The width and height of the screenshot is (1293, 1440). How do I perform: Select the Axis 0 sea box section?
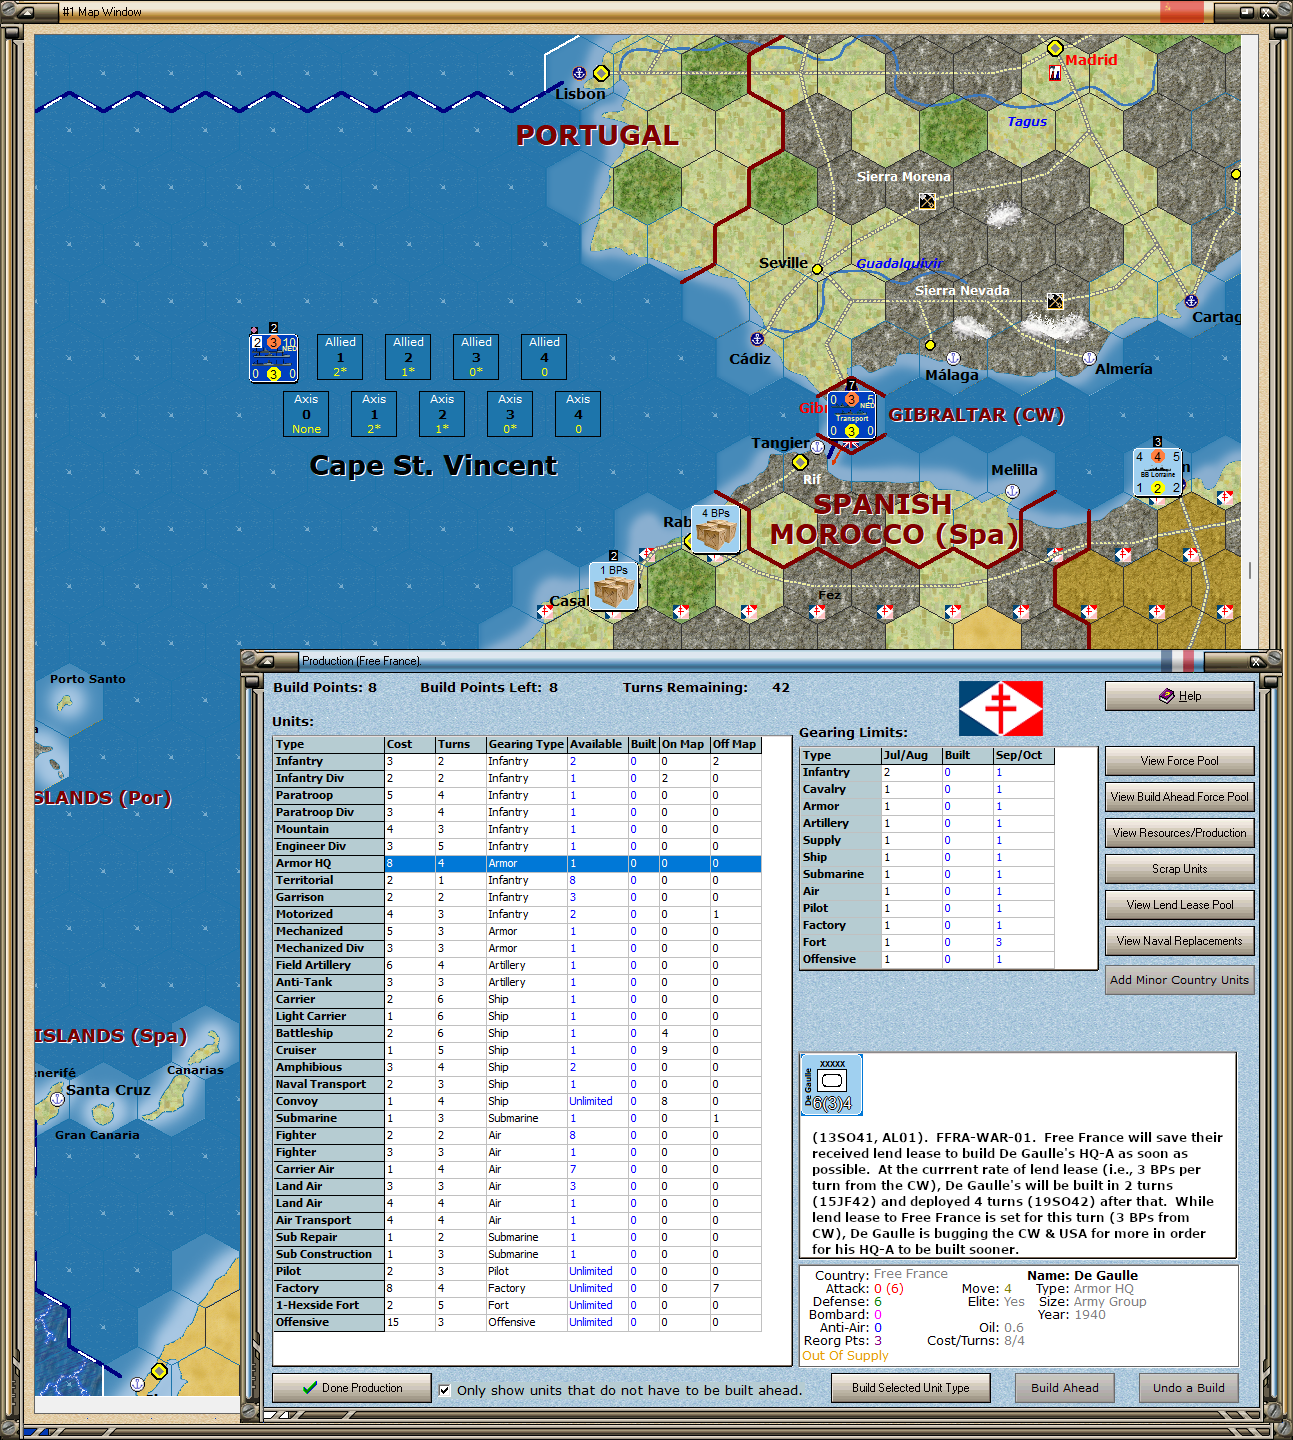tap(307, 414)
